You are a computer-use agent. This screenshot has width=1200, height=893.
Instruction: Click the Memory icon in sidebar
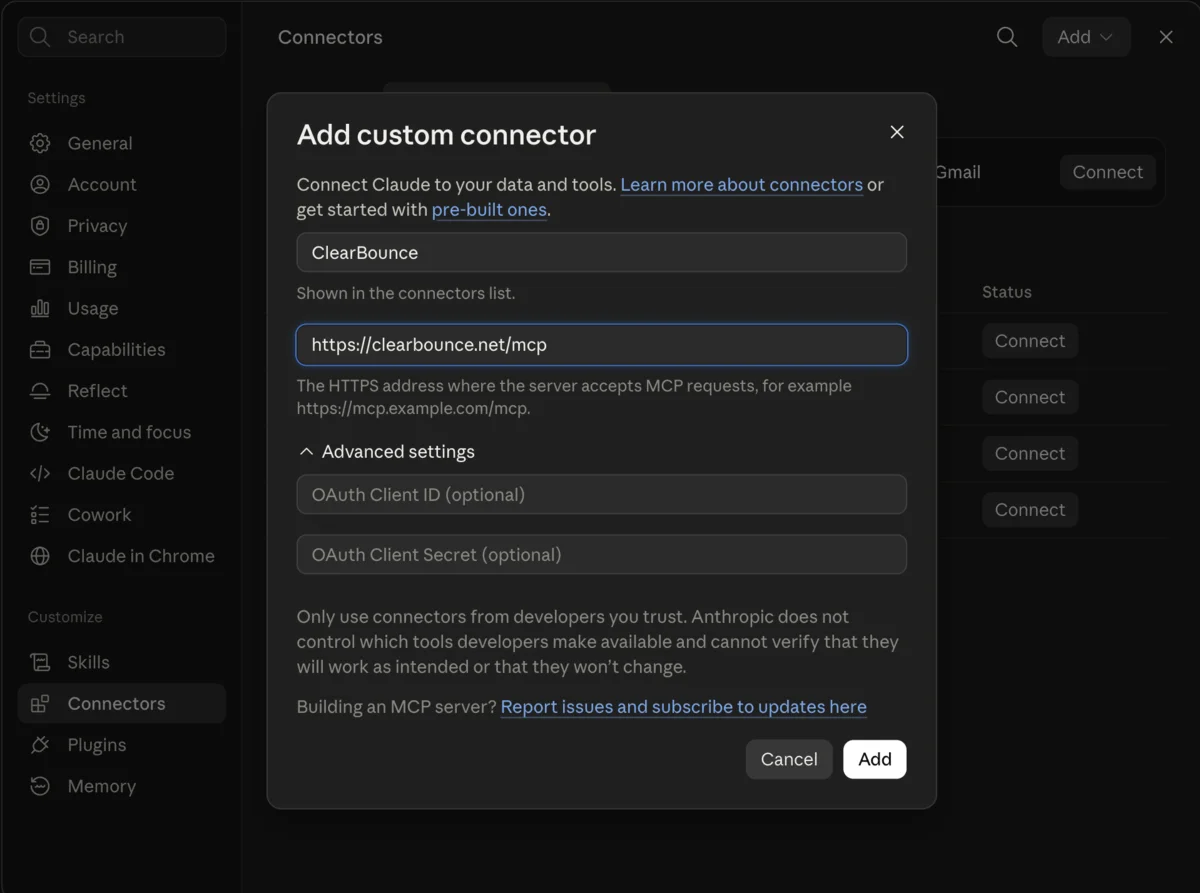pos(40,786)
